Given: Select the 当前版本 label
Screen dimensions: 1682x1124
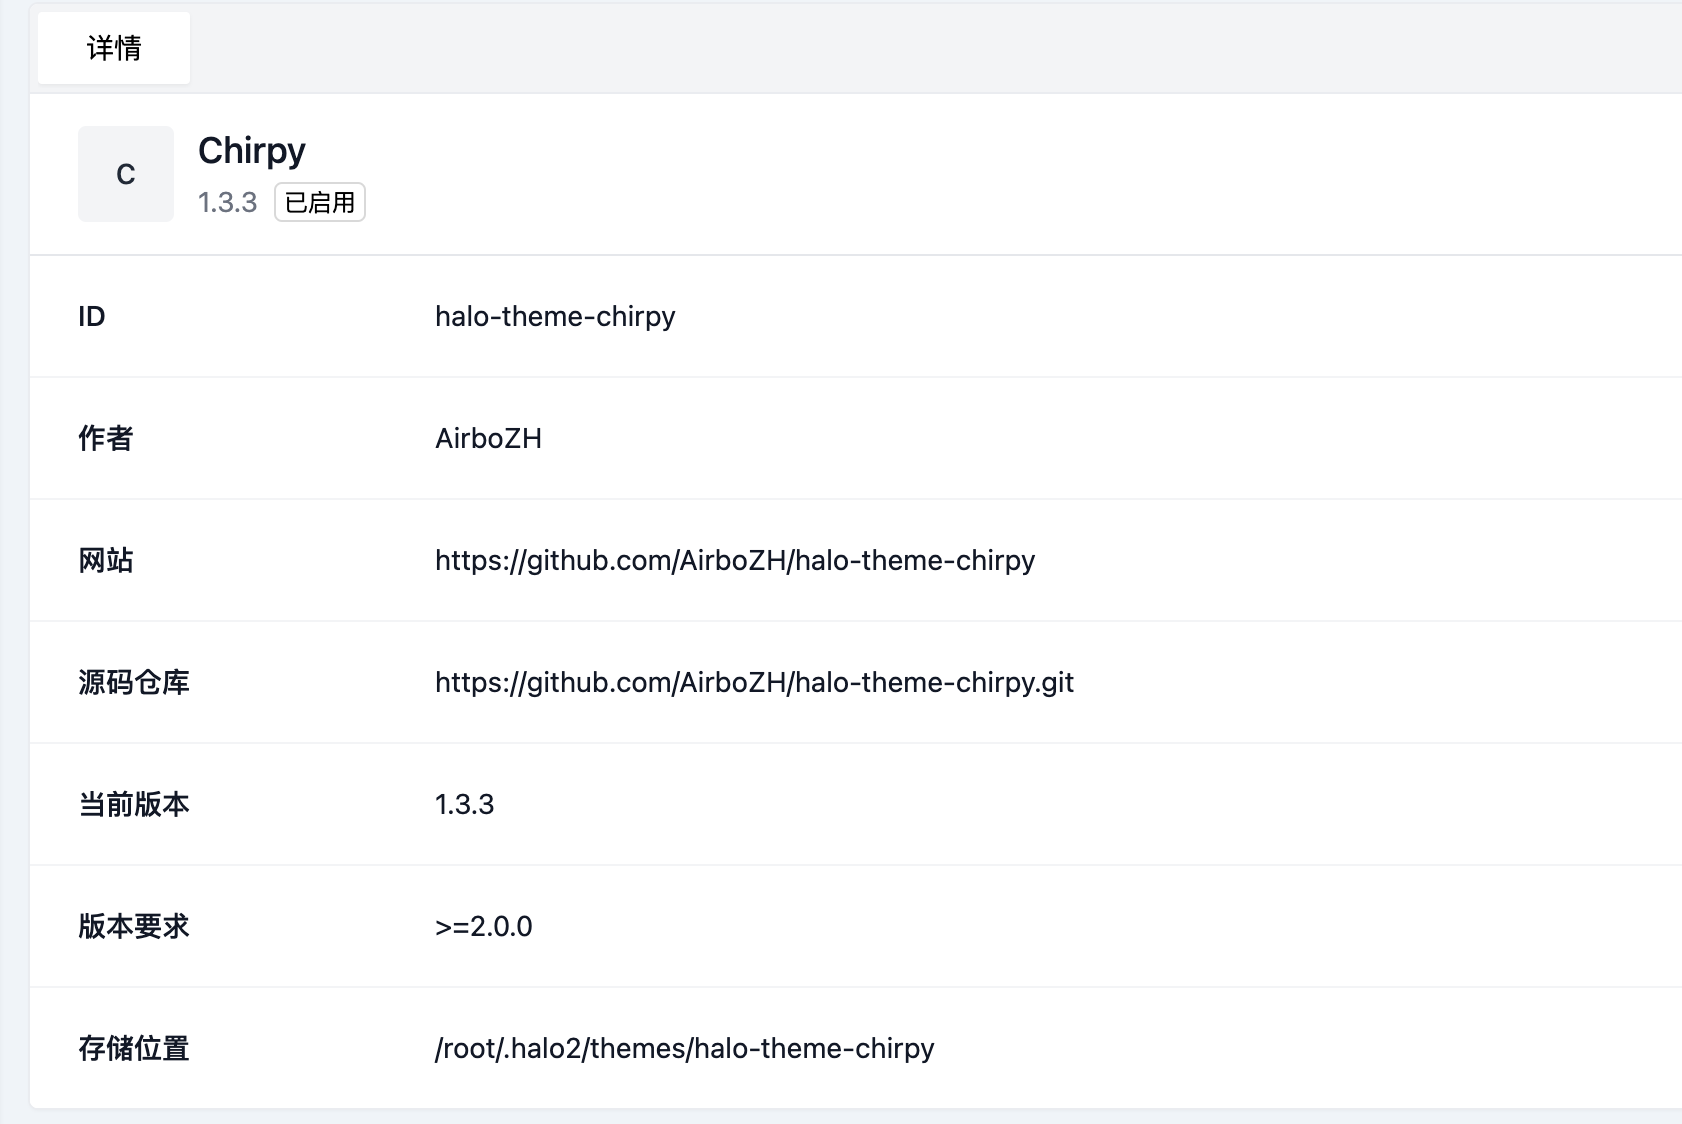Looking at the screenshot, I should click(x=134, y=804).
